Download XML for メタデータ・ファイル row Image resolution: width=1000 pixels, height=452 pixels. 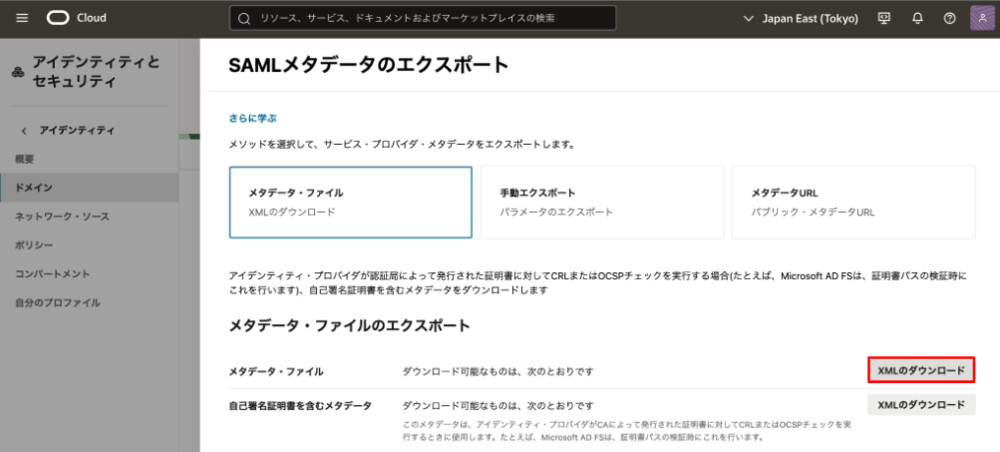tap(921, 370)
